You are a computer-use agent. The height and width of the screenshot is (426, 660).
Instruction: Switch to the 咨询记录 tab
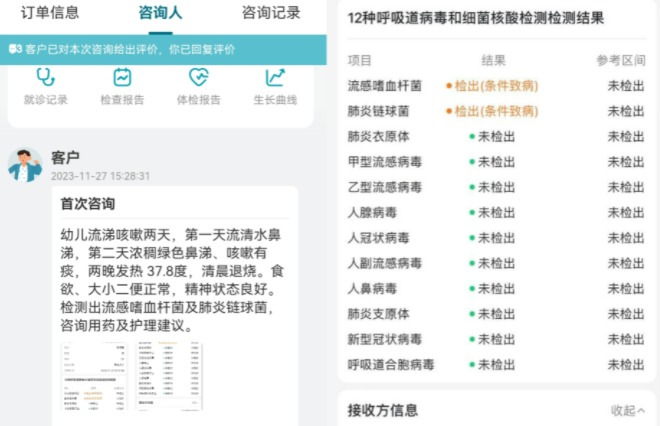[x=271, y=13]
